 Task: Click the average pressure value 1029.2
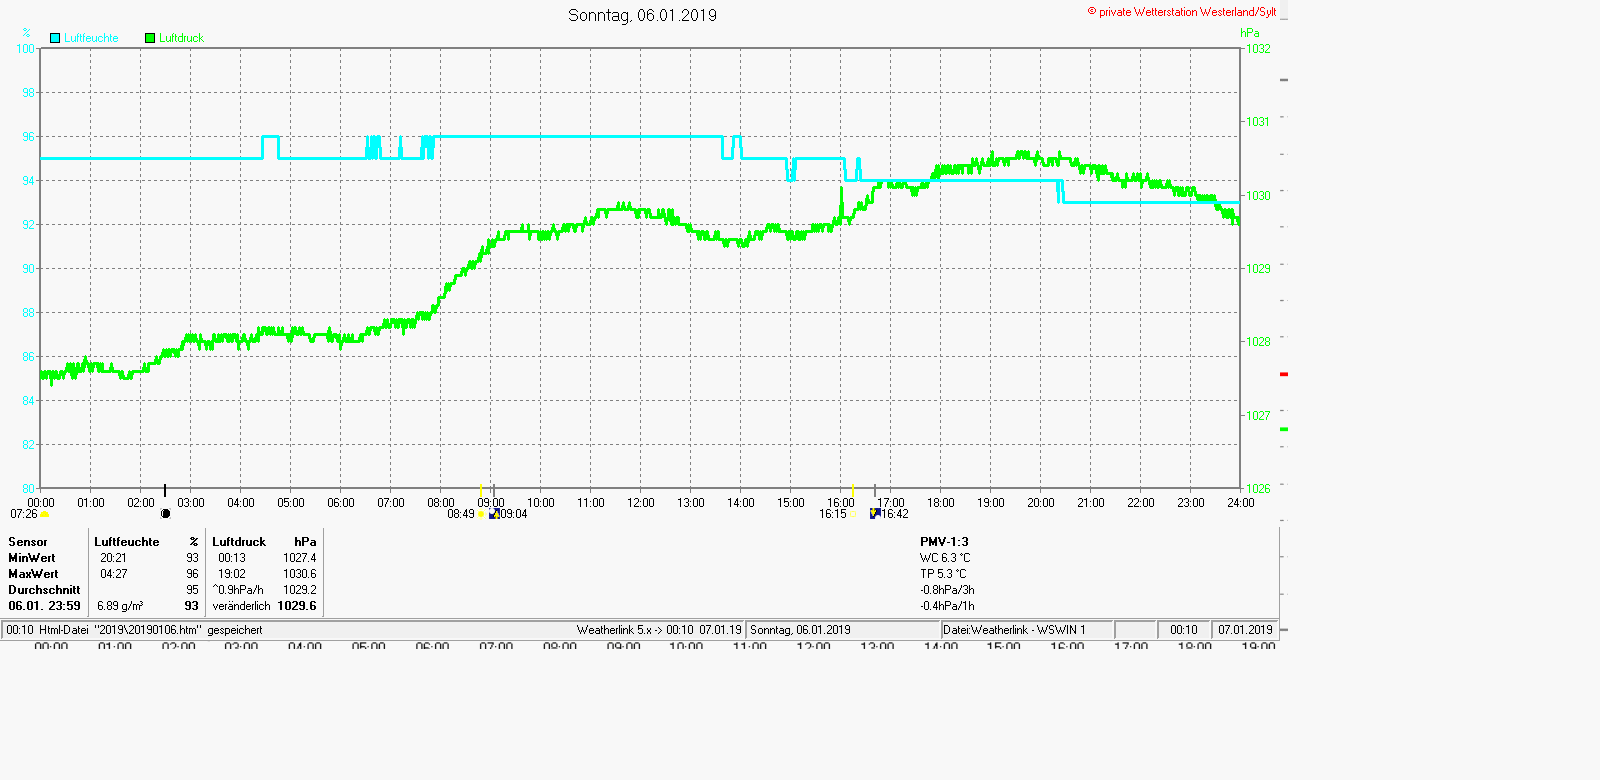pos(299,590)
